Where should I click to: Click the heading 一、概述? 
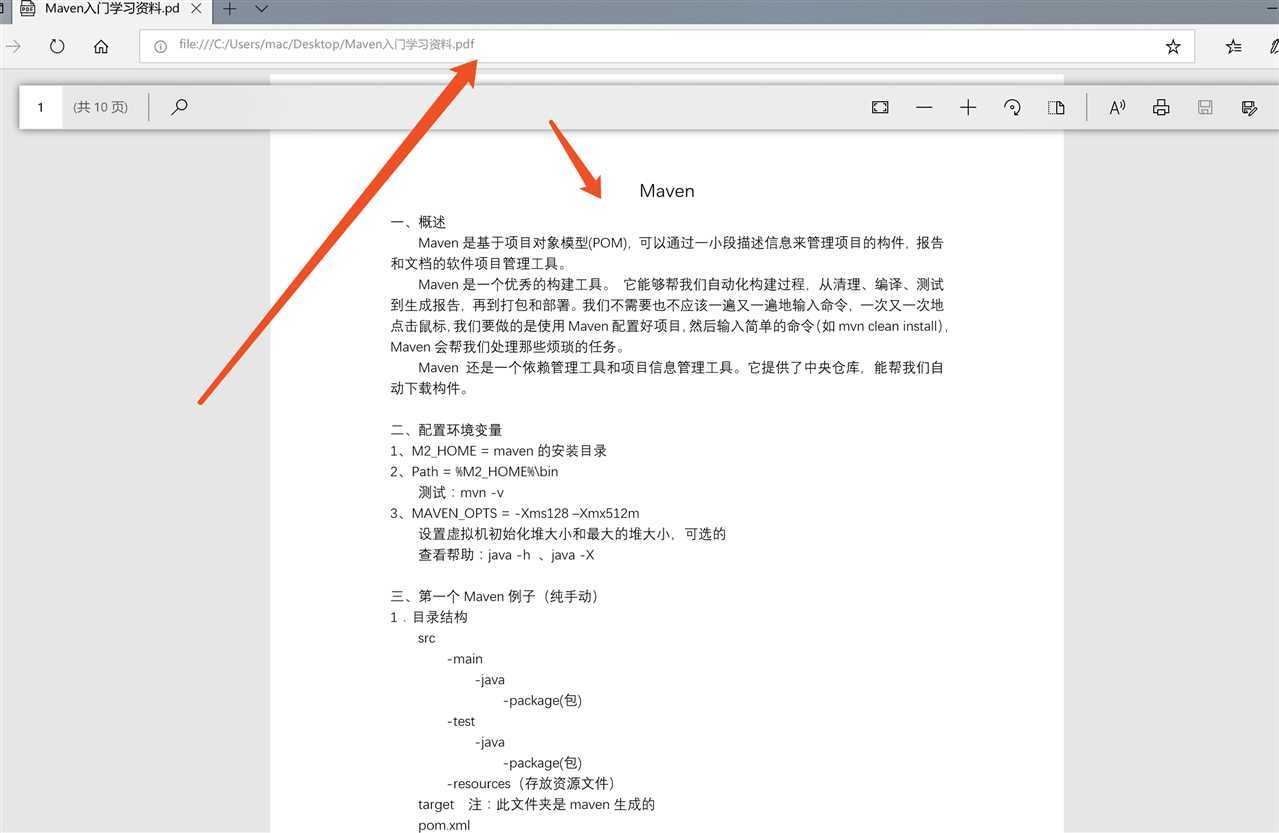(x=418, y=222)
